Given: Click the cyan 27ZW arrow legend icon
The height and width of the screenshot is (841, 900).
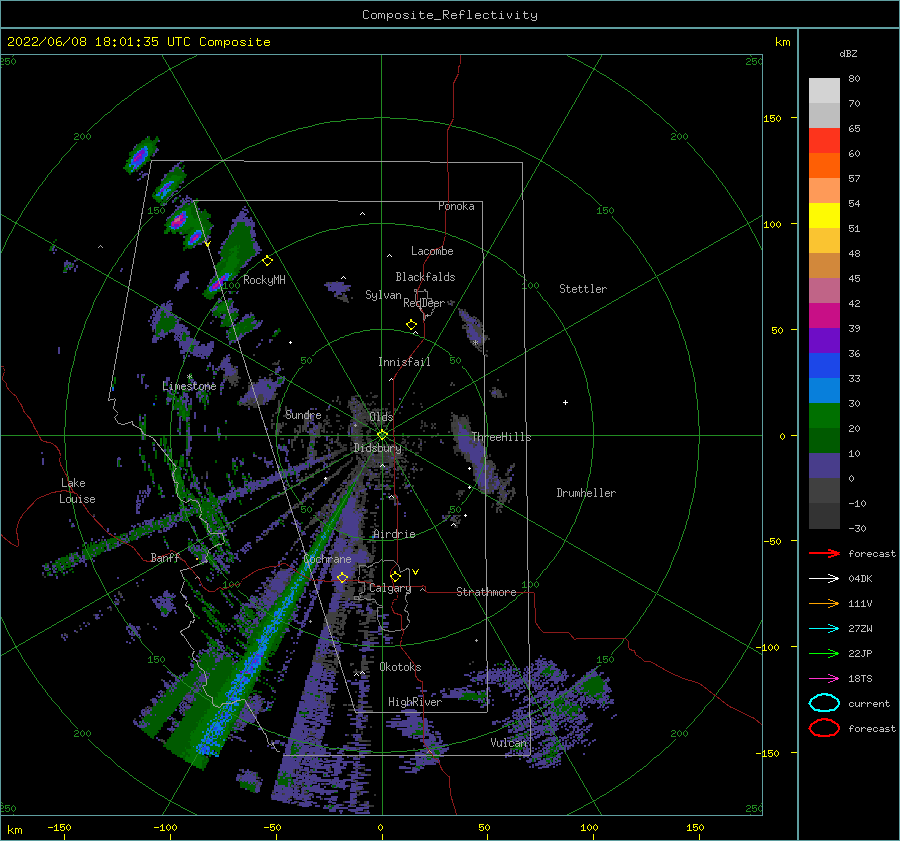Looking at the screenshot, I should click(824, 629).
